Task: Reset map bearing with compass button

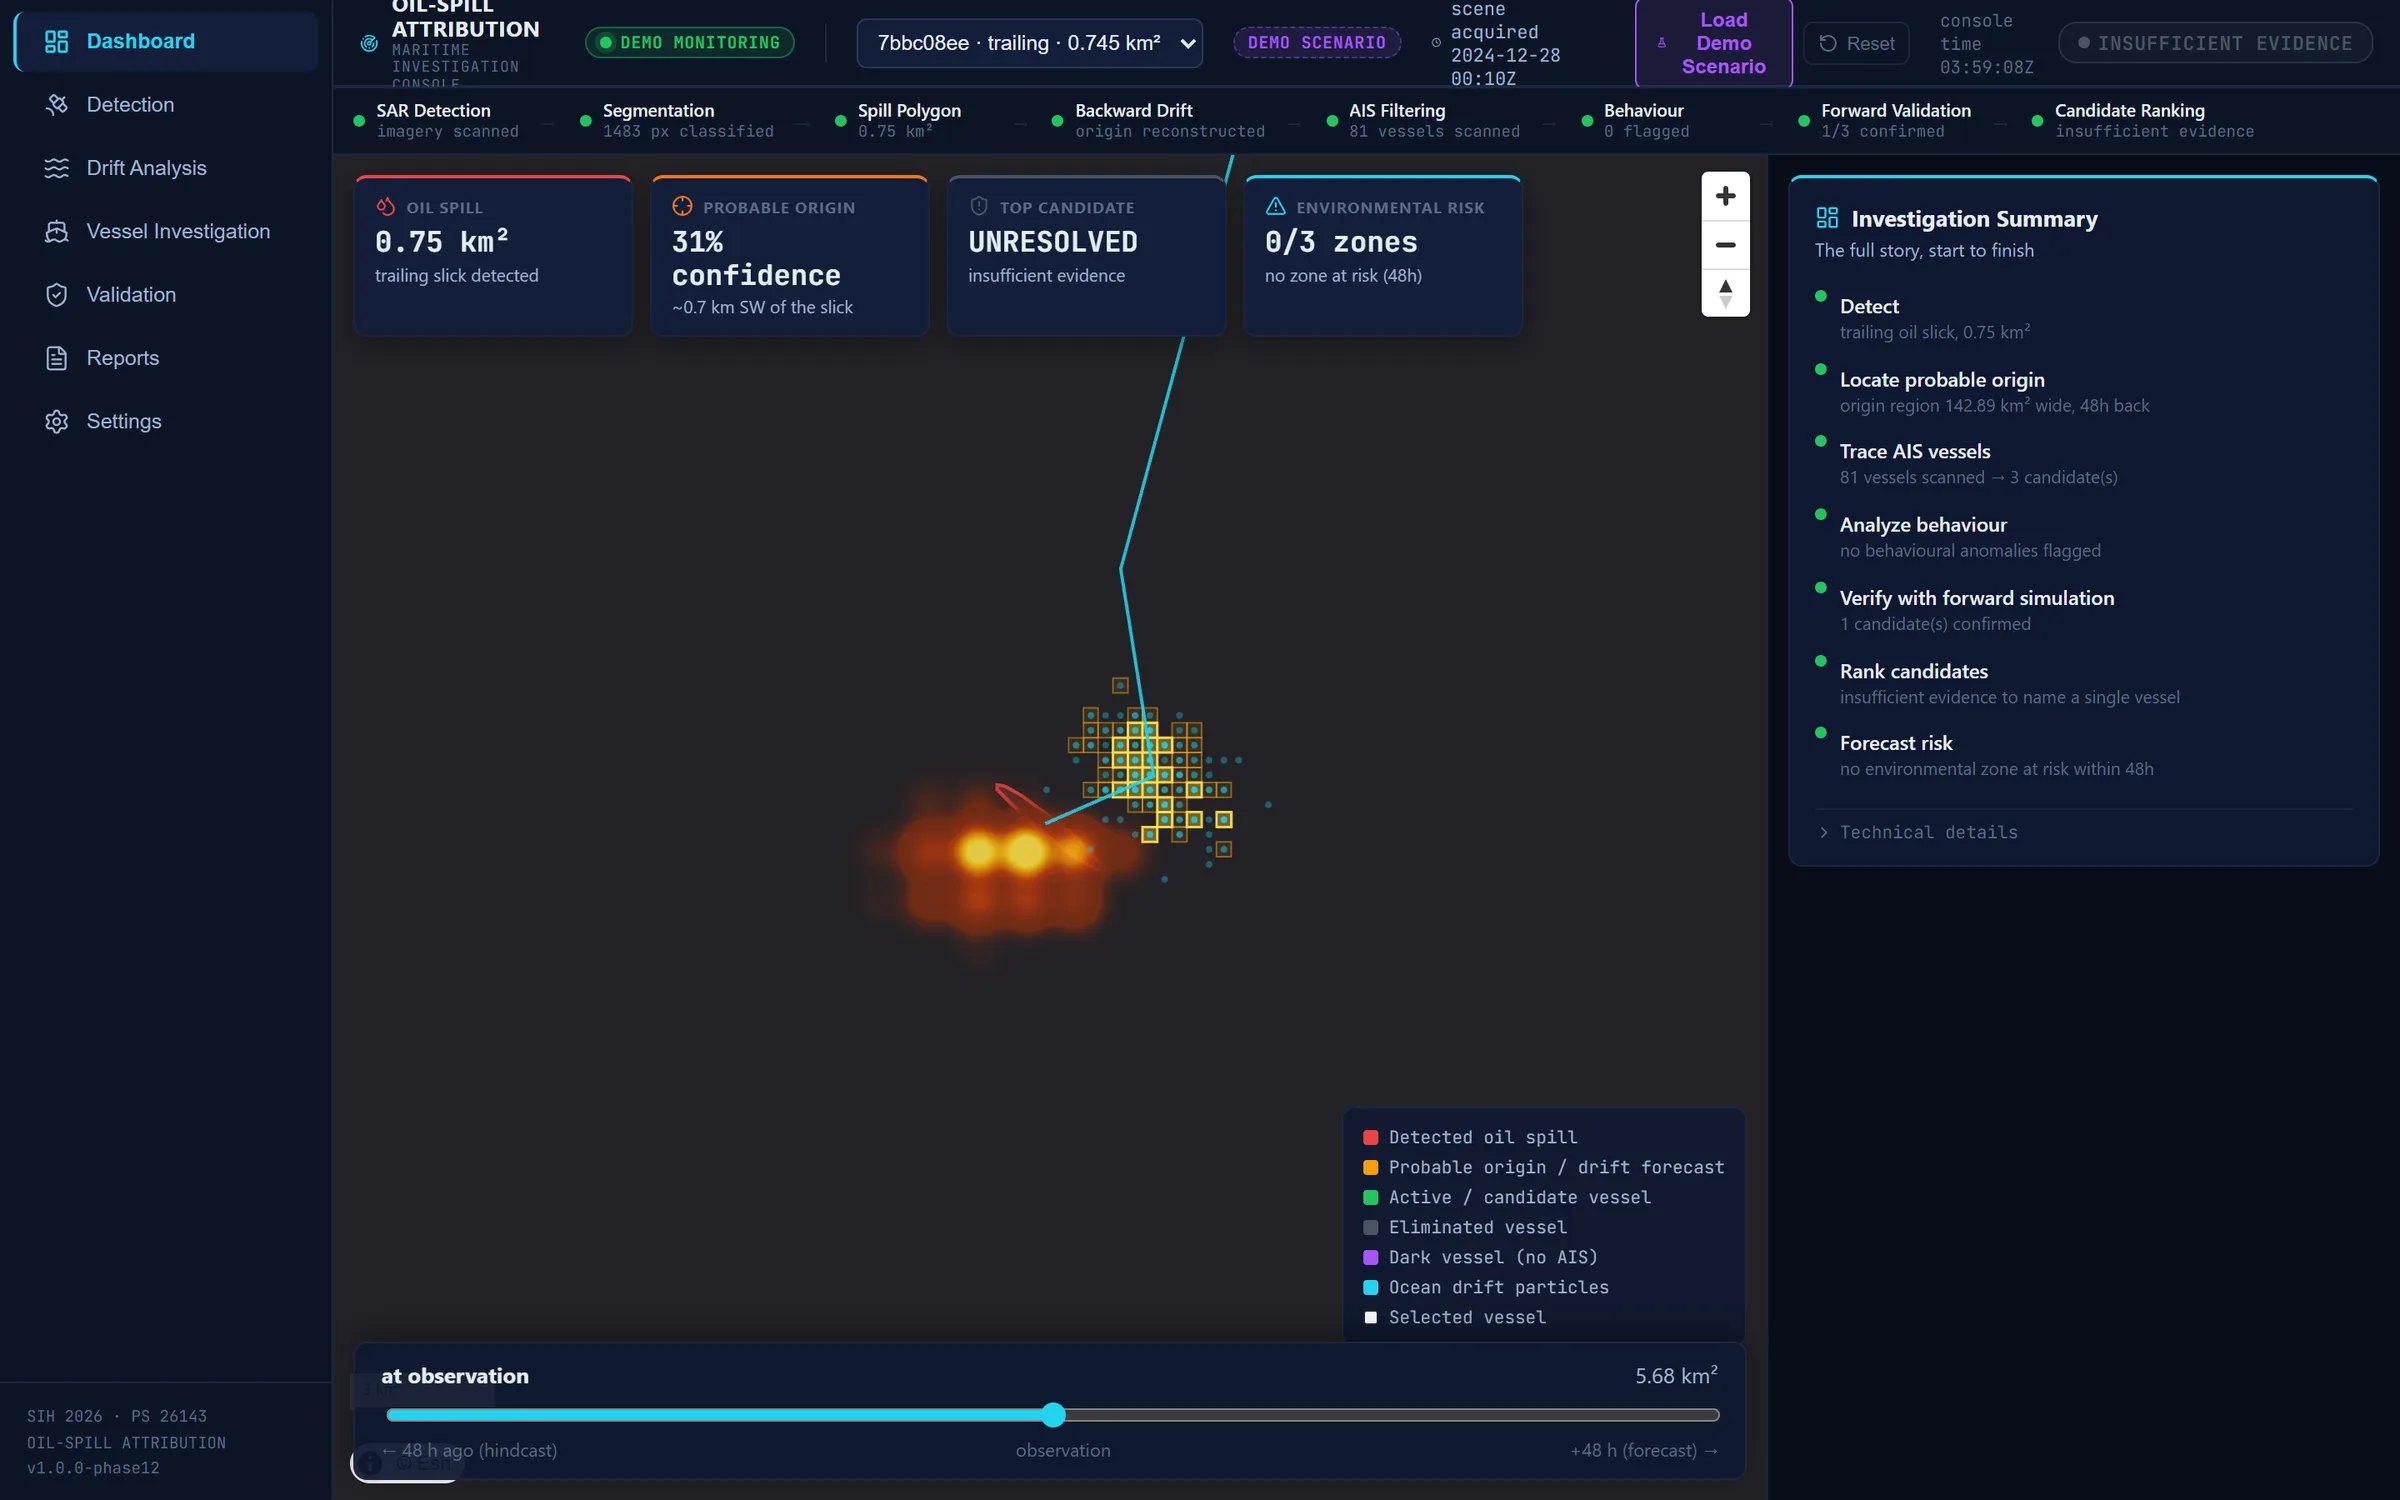Action: coord(1725,293)
